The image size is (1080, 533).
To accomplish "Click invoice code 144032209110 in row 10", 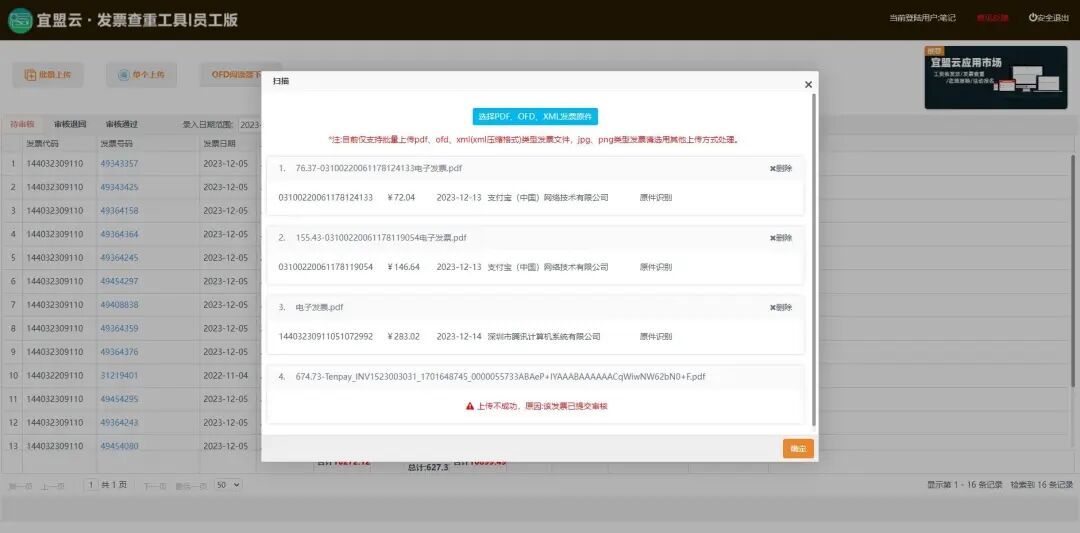I will coord(54,375).
